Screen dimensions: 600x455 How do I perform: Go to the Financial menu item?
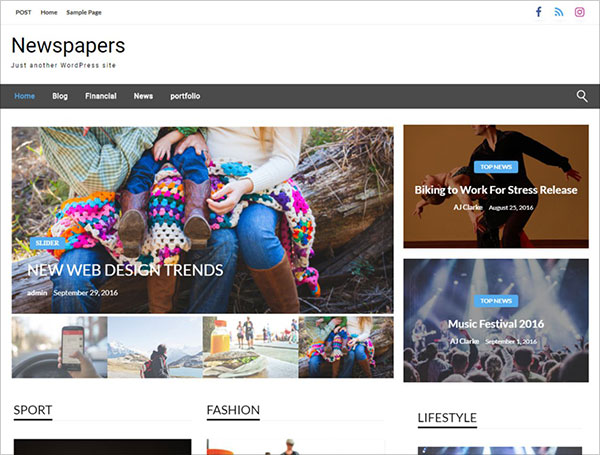click(x=101, y=96)
